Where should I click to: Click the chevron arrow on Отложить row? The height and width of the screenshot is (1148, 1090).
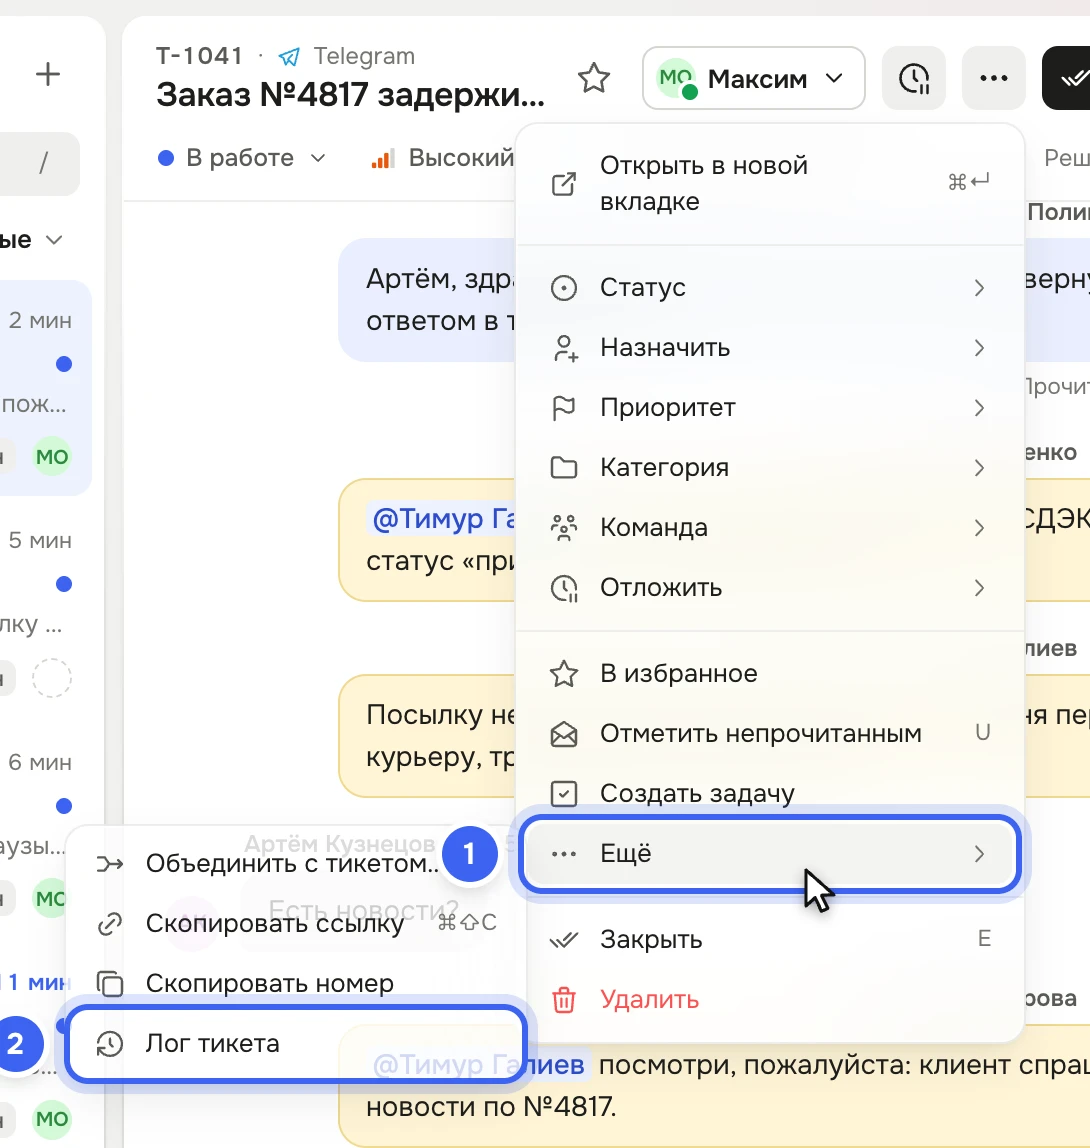979,588
